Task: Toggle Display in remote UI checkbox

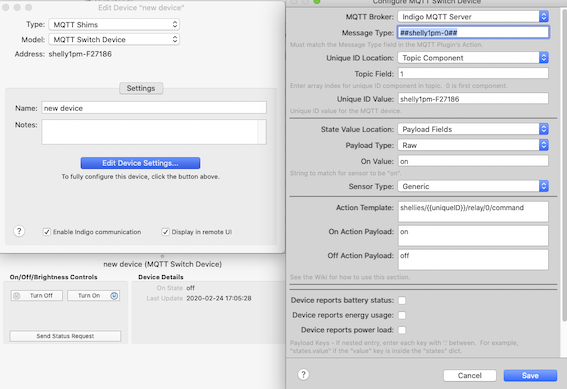Action: (165, 232)
